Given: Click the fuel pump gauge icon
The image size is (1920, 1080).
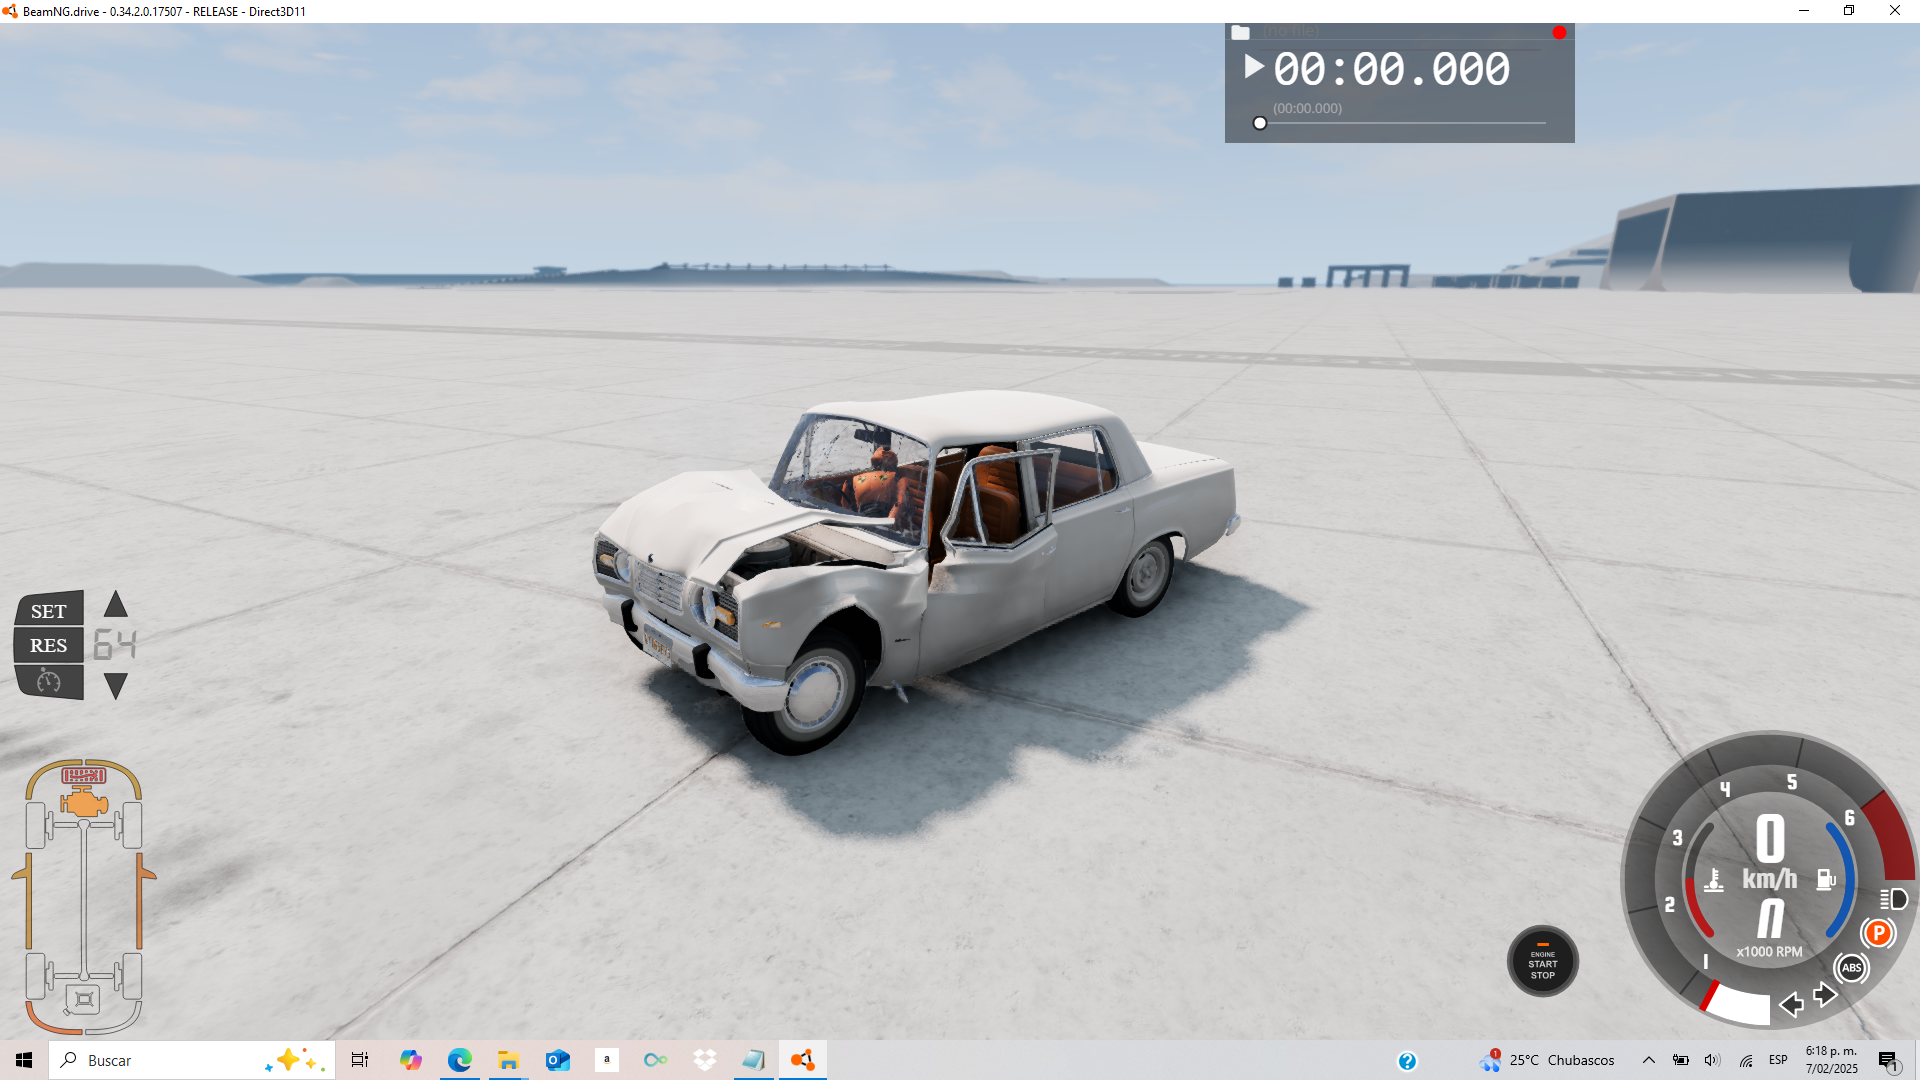Looking at the screenshot, I should (1826, 879).
